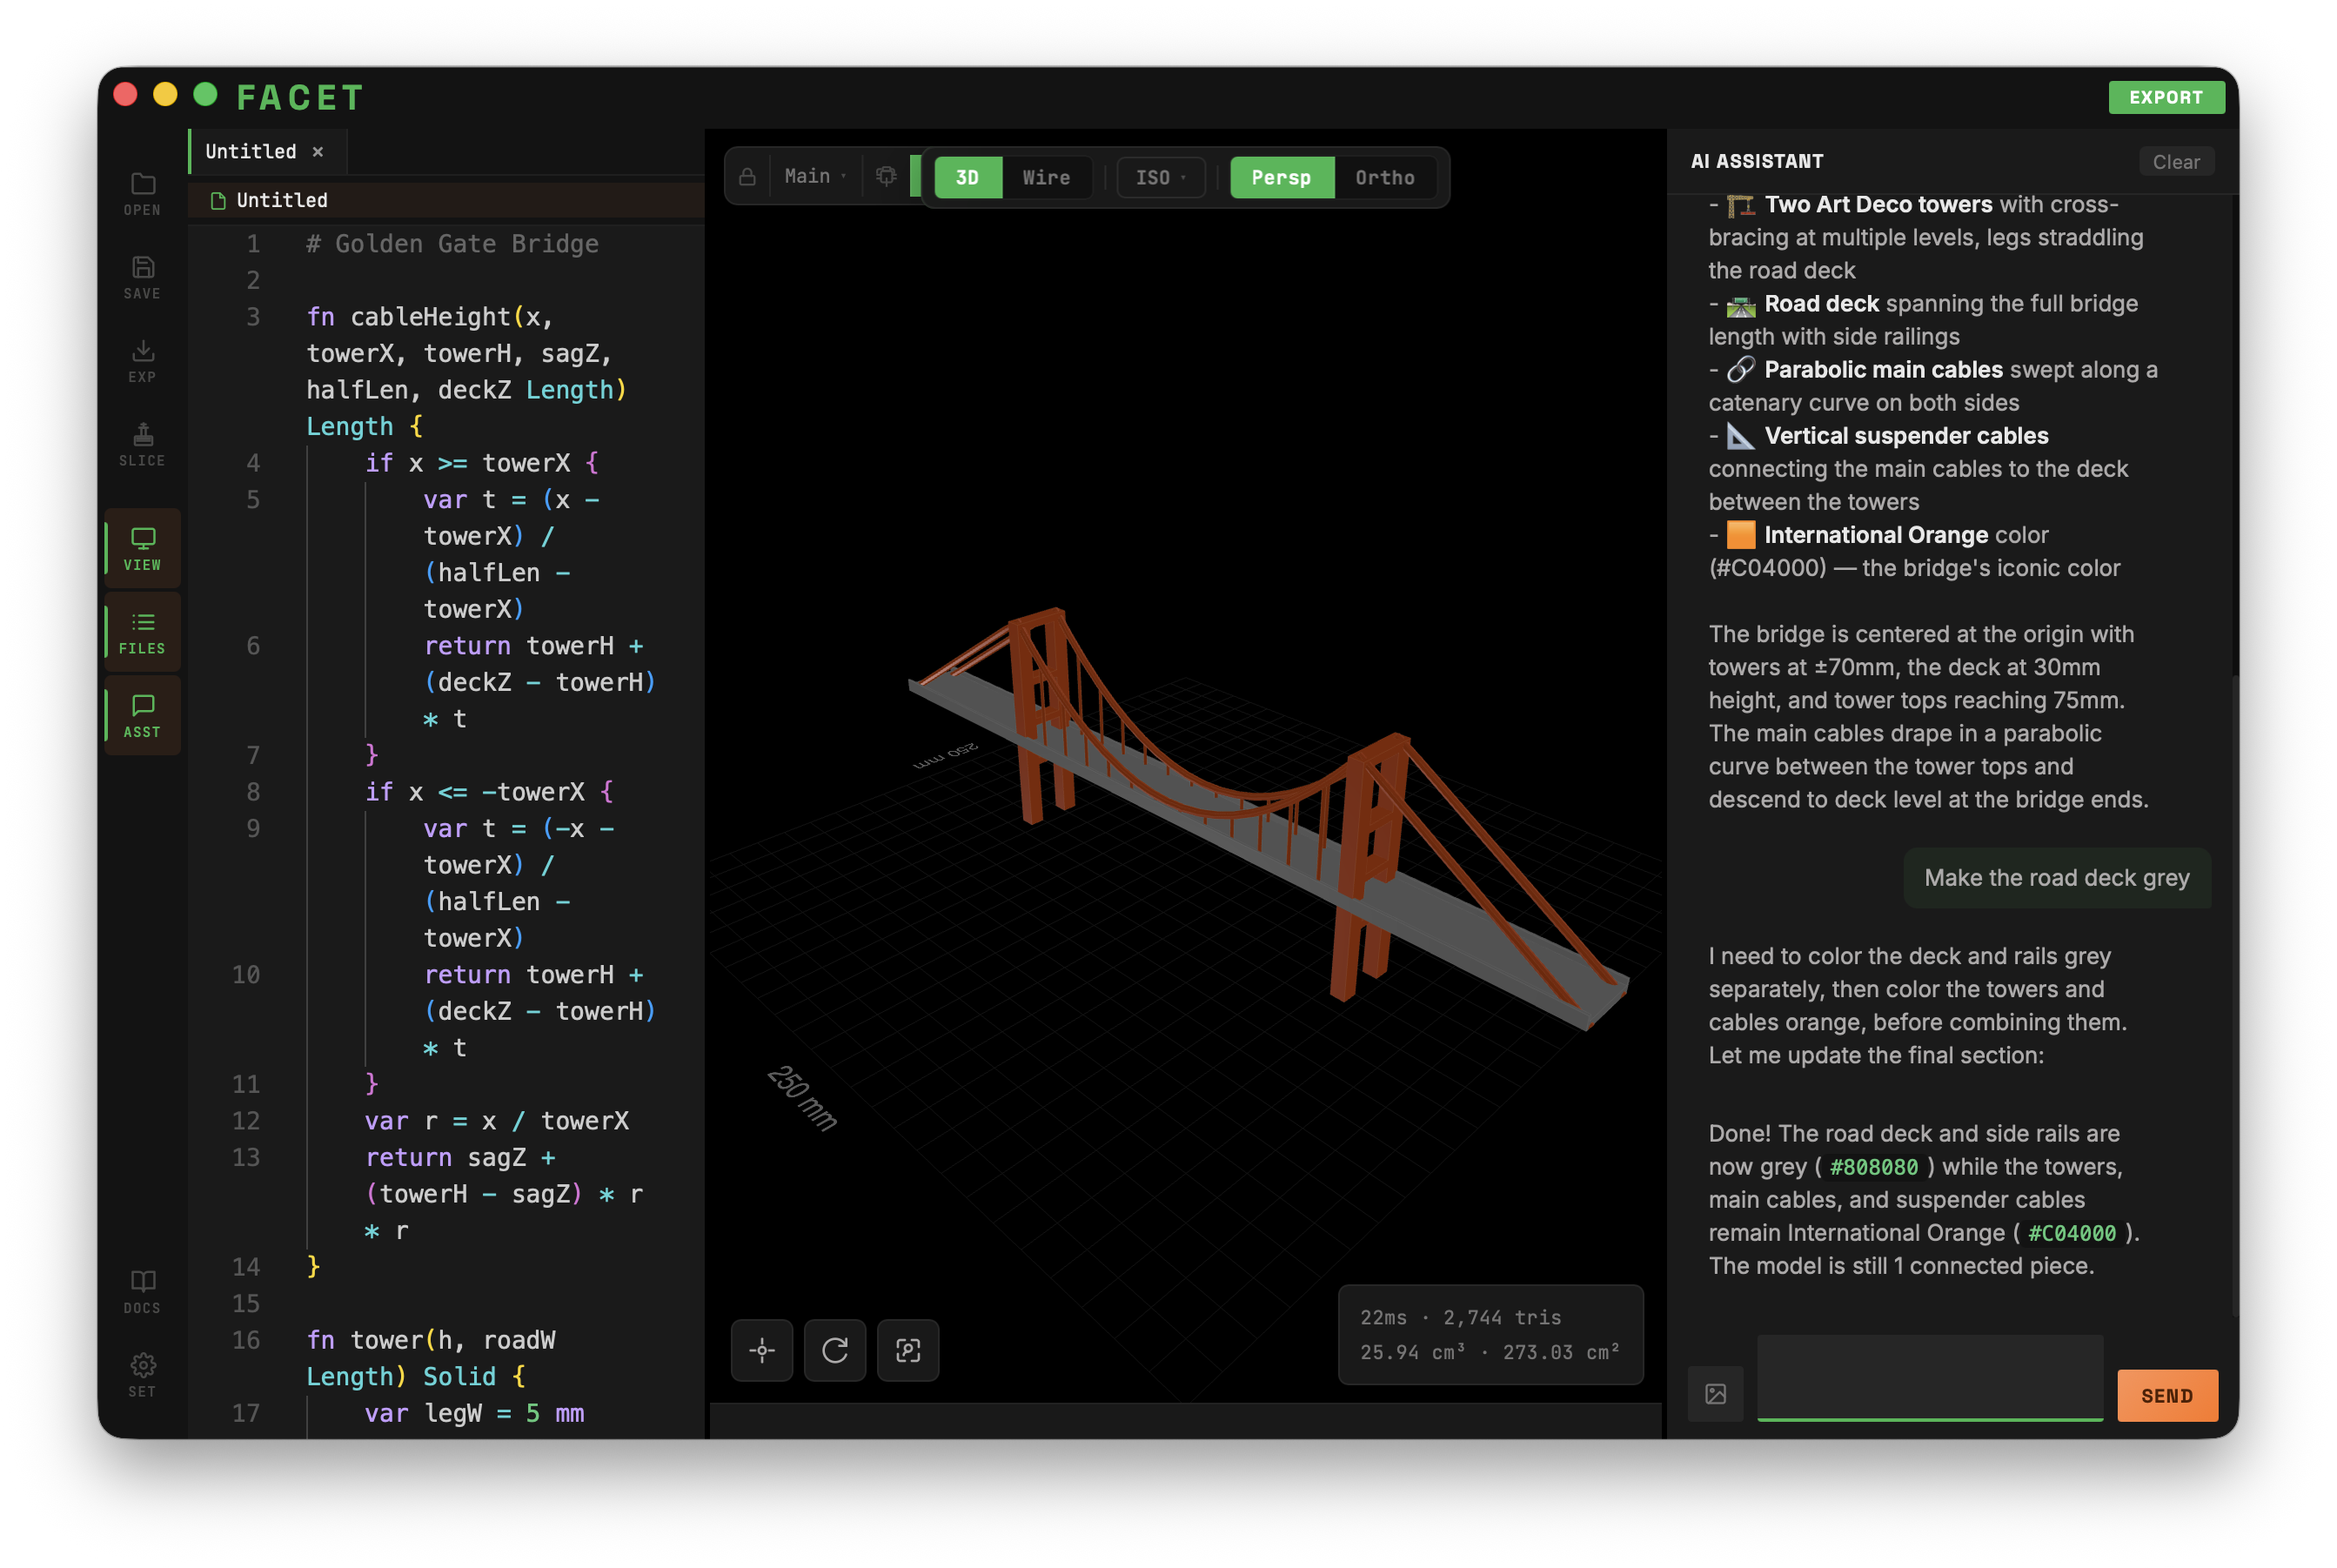
Task: Click the 'var r = x / towerX' line
Action: click(x=497, y=1121)
